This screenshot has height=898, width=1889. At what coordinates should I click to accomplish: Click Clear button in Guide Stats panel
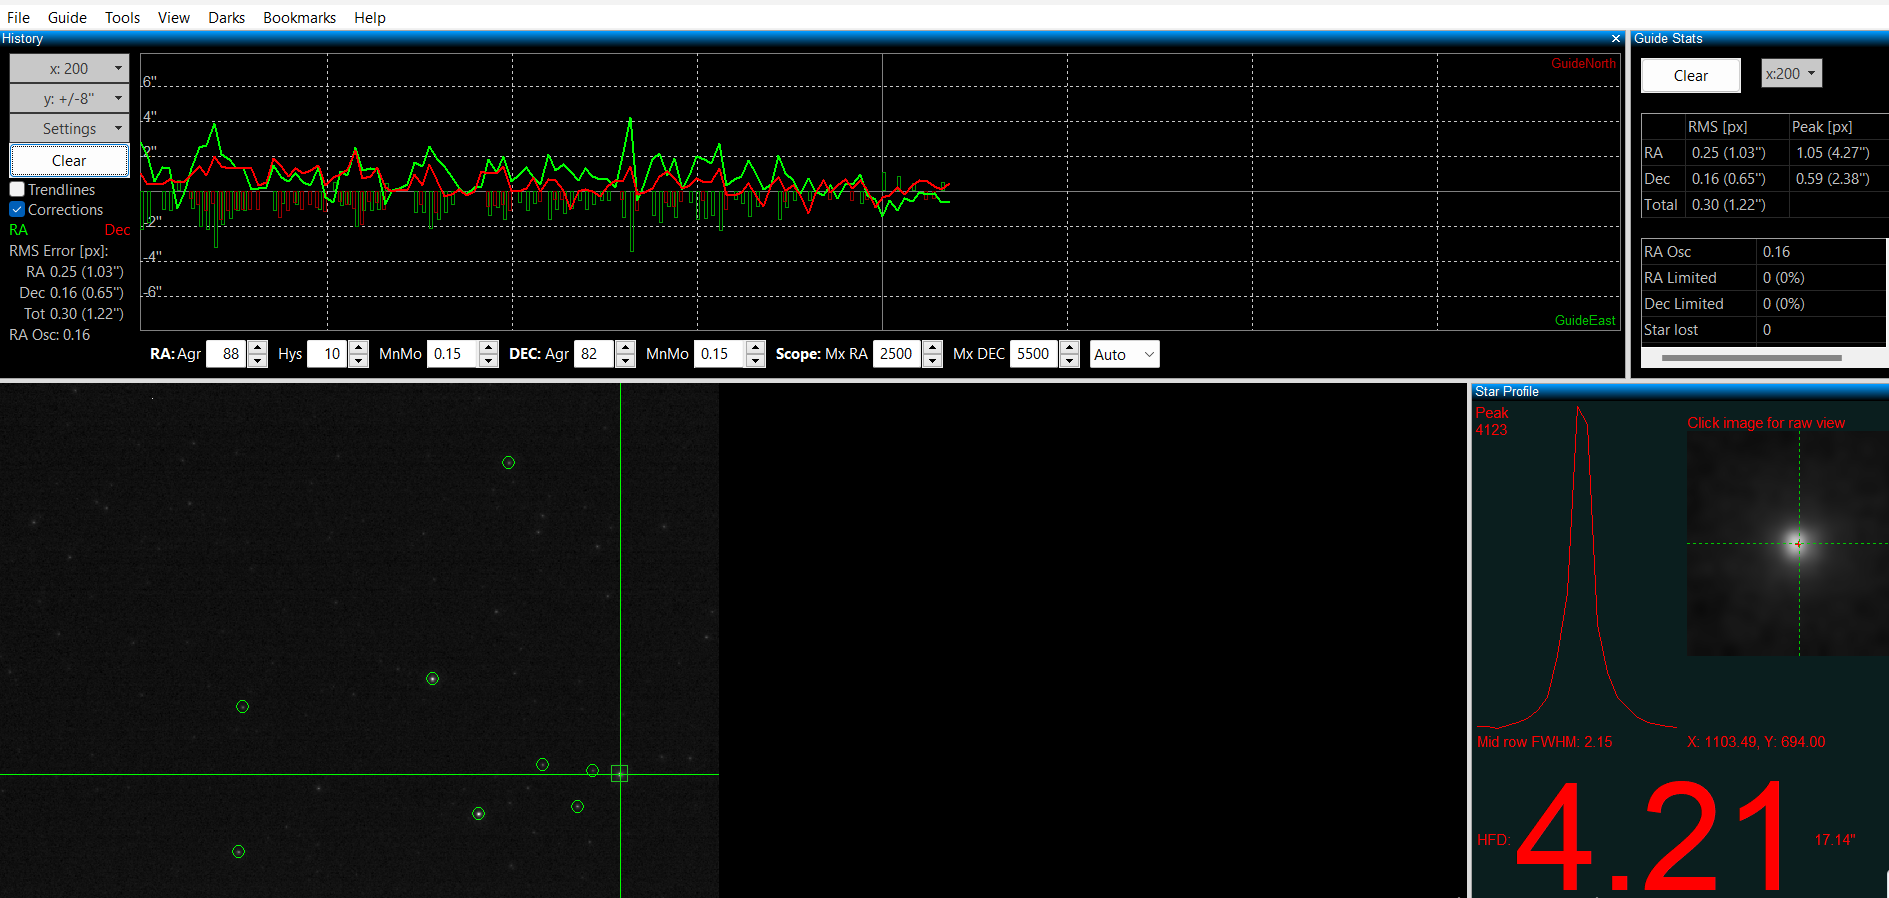coord(1690,75)
